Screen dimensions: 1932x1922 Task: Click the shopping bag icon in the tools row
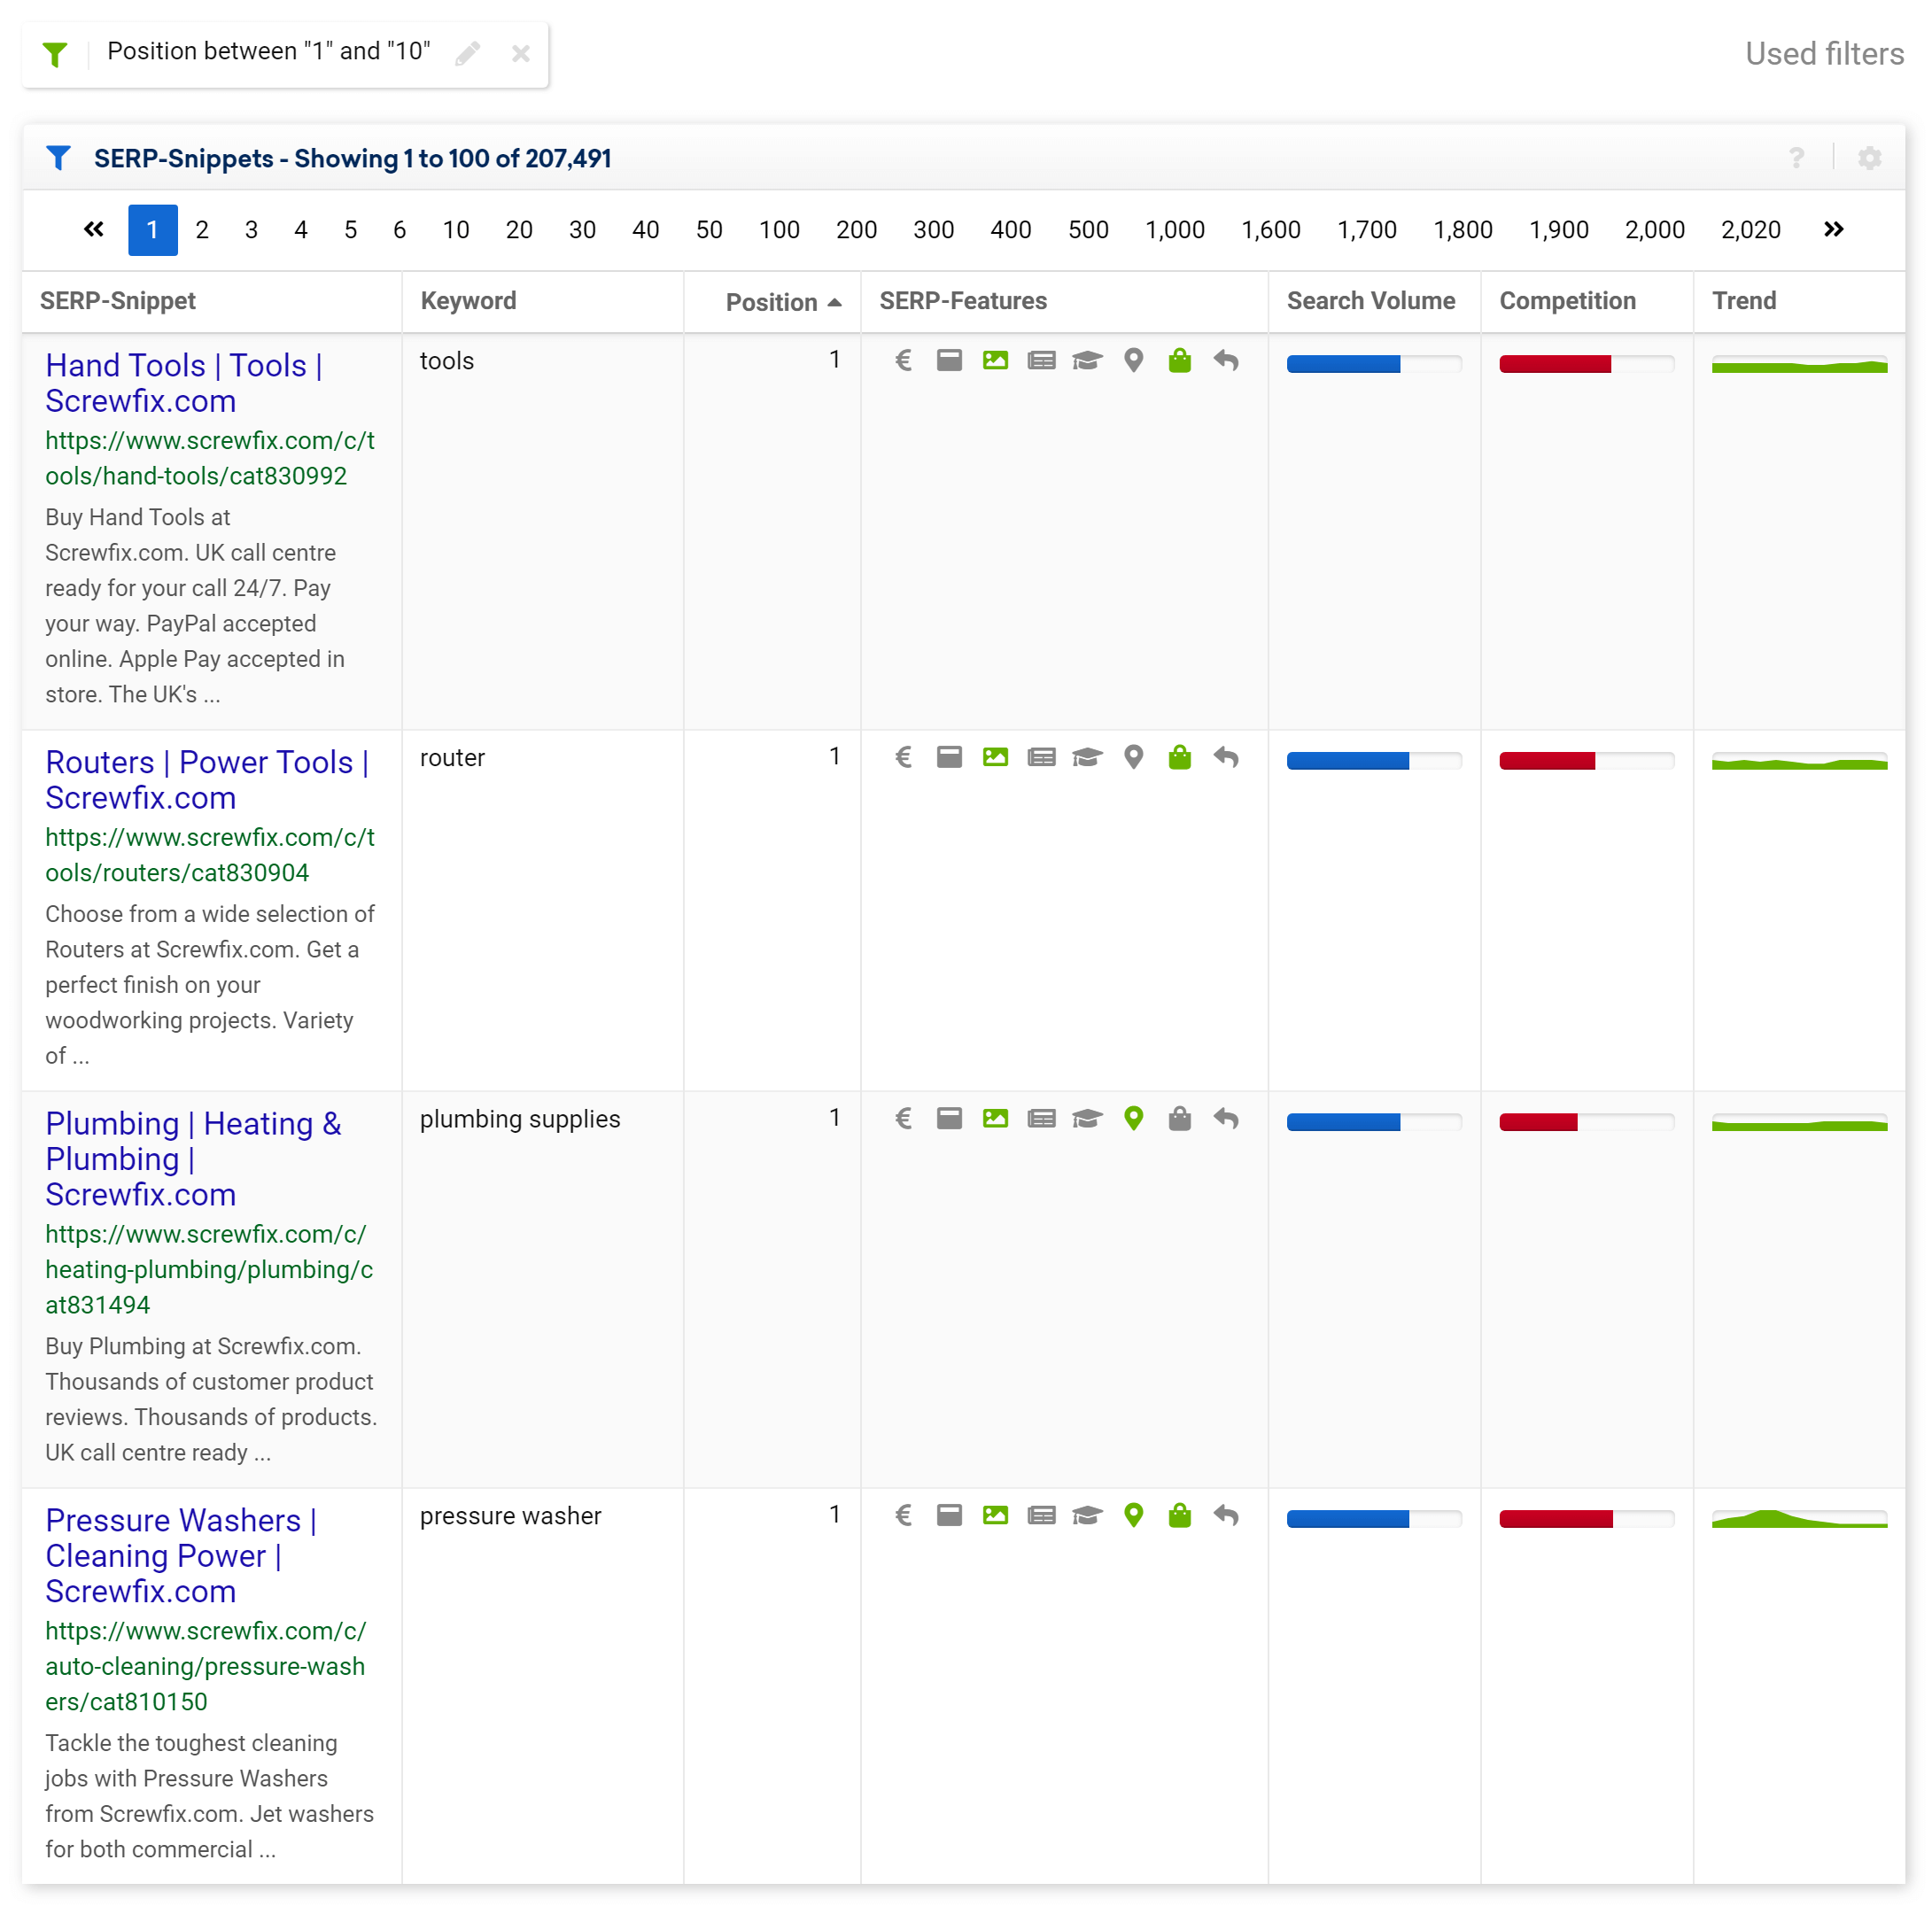tap(1179, 361)
